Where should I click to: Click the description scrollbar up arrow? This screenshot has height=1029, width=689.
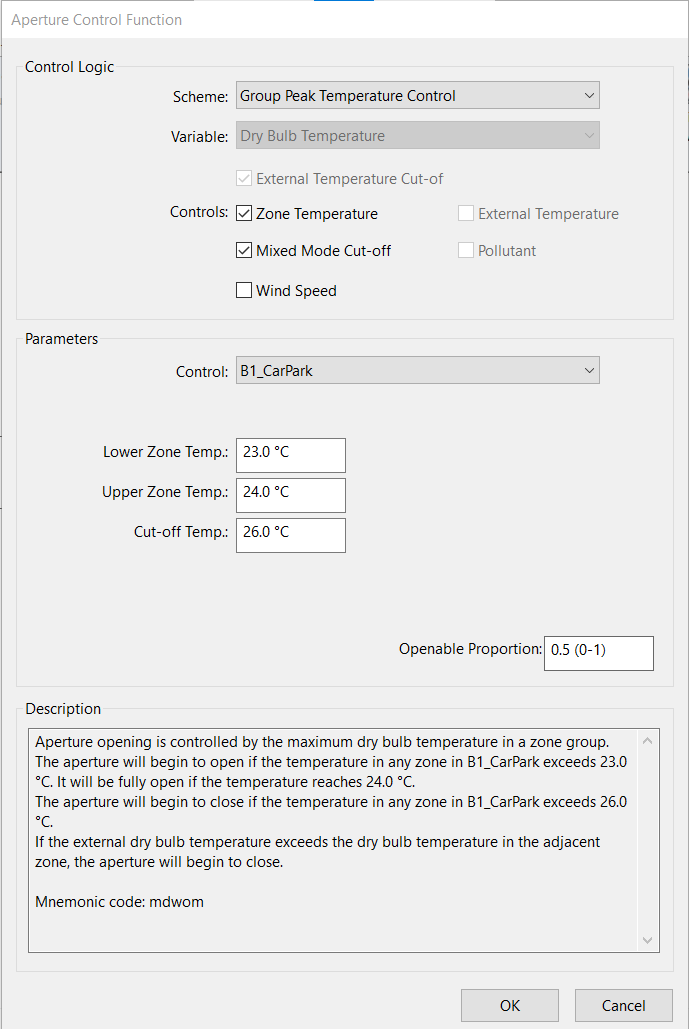point(648,741)
